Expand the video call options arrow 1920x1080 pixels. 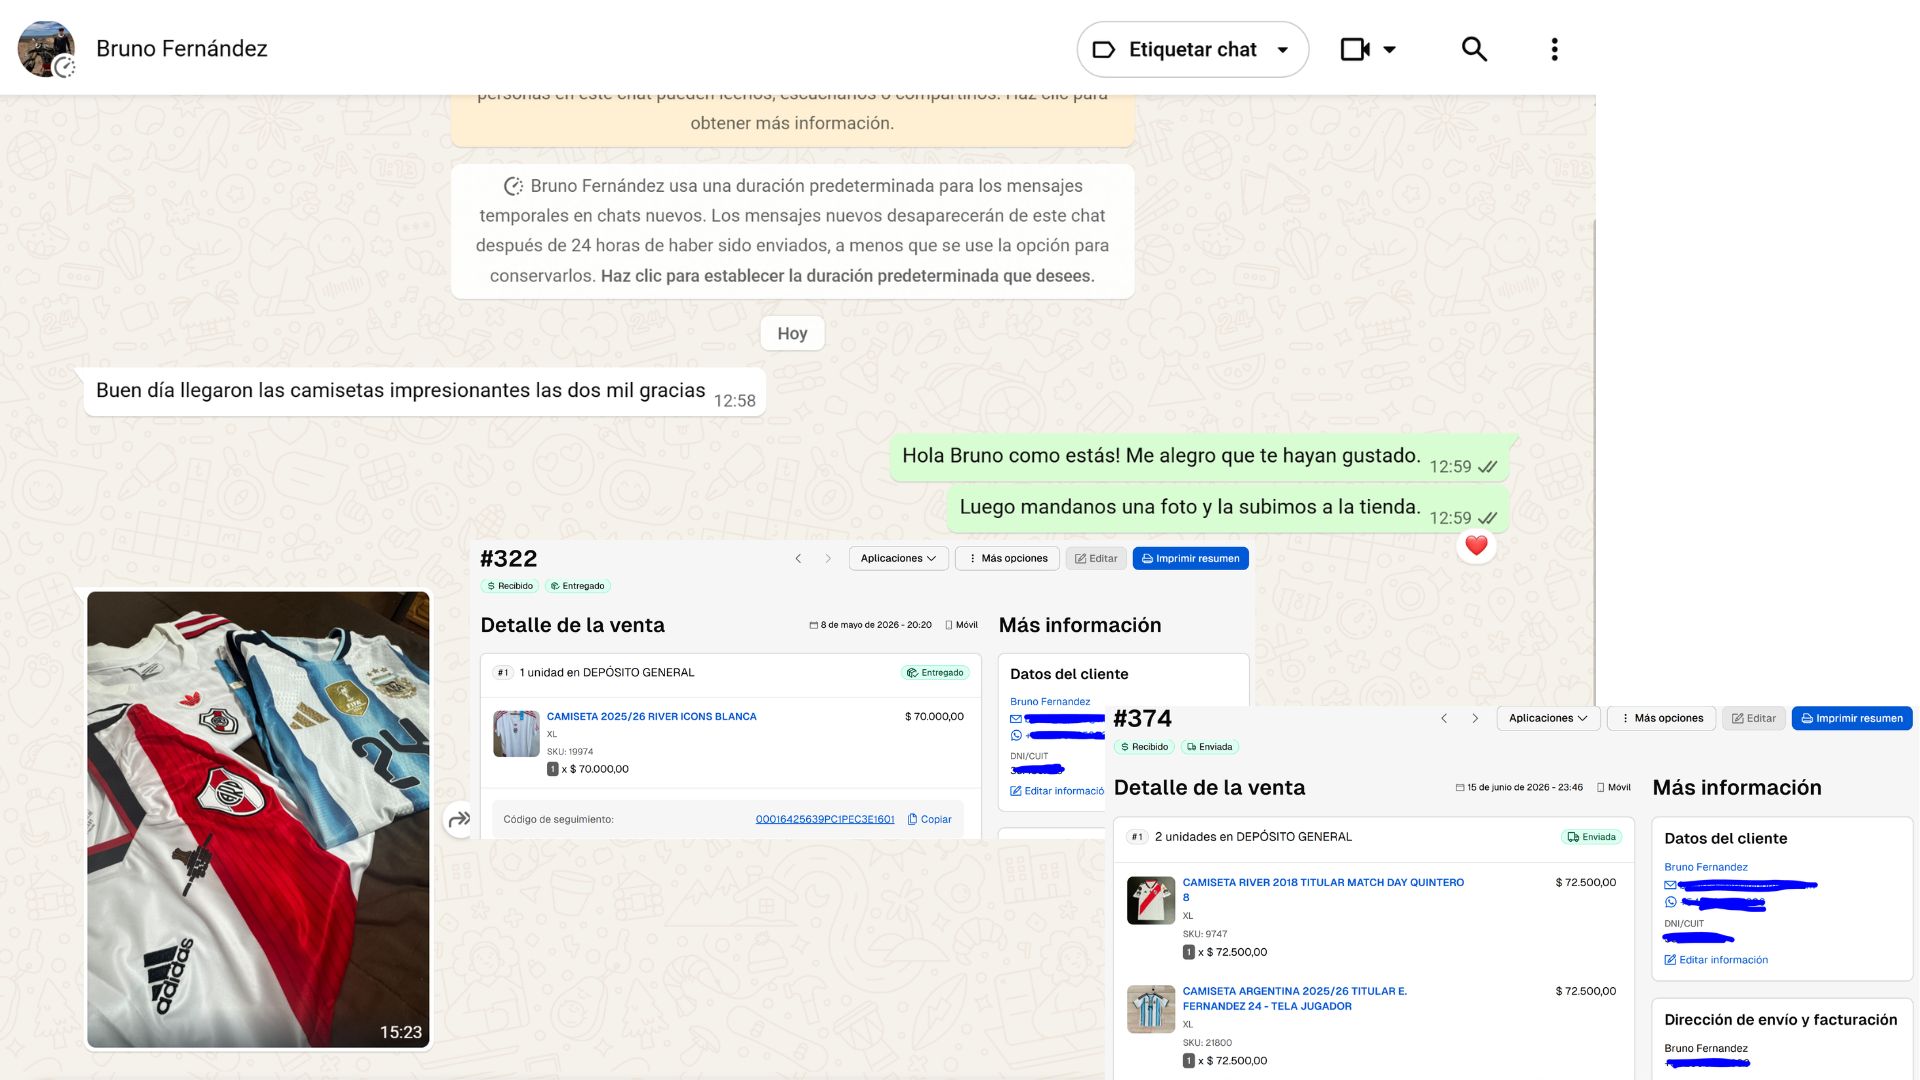pyautogui.click(x=1389, y=49)
